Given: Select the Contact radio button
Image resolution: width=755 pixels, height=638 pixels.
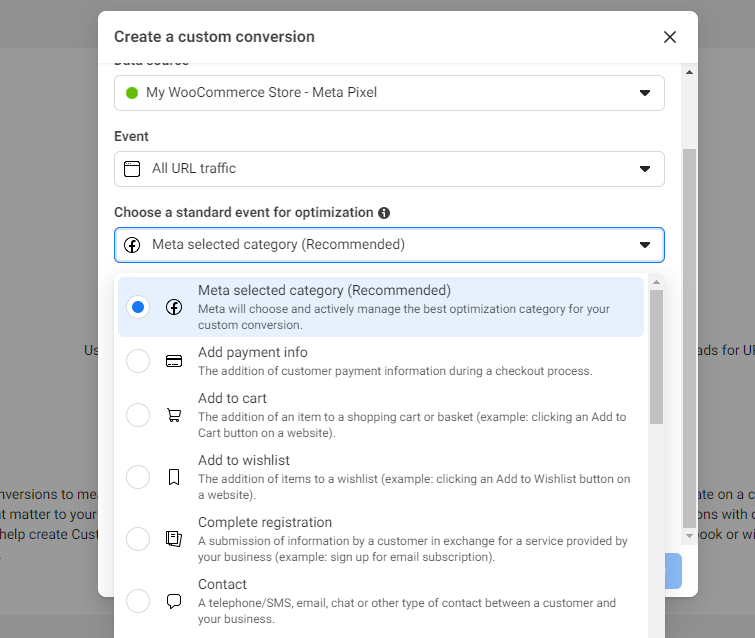Looking at the screenshot, I should 138,601.
